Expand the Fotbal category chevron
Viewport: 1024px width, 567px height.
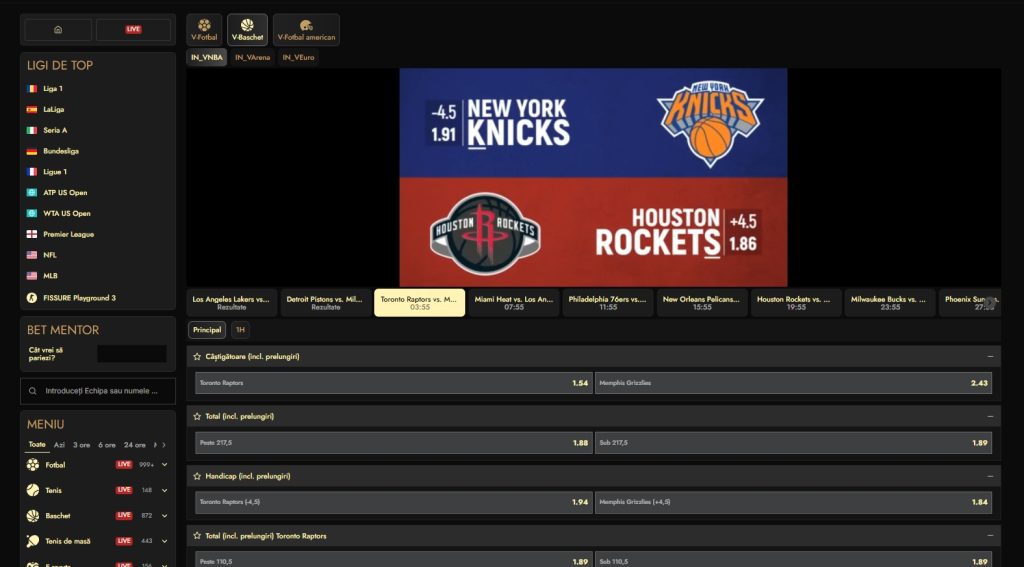(165, 465)
